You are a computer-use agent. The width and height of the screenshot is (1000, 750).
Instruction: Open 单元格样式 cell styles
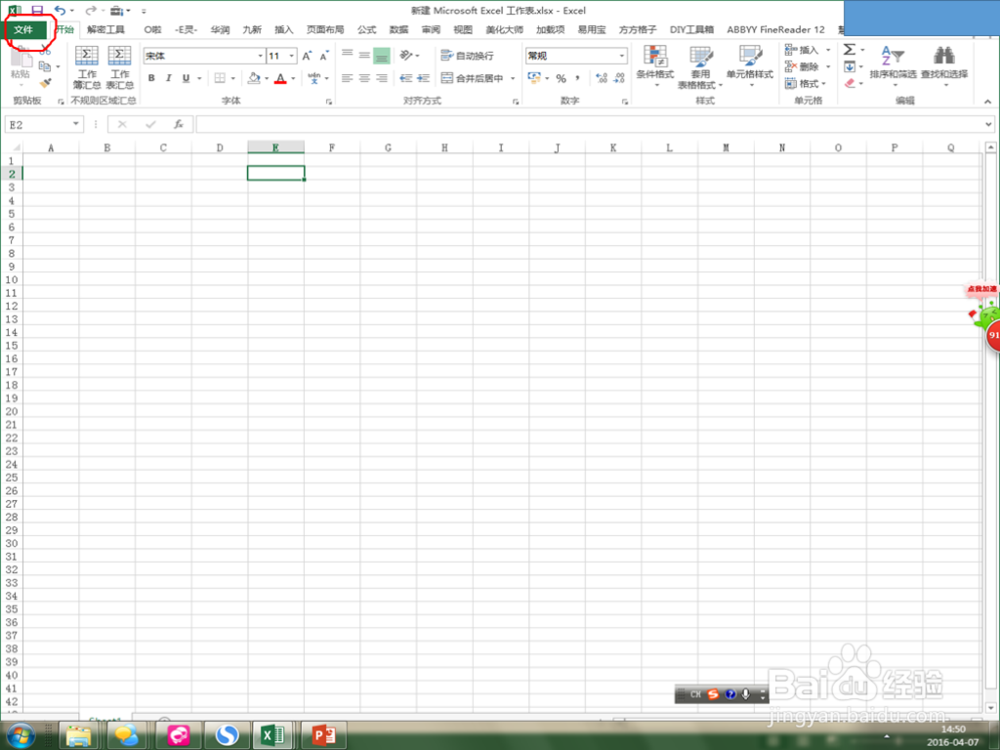[750, 66]
